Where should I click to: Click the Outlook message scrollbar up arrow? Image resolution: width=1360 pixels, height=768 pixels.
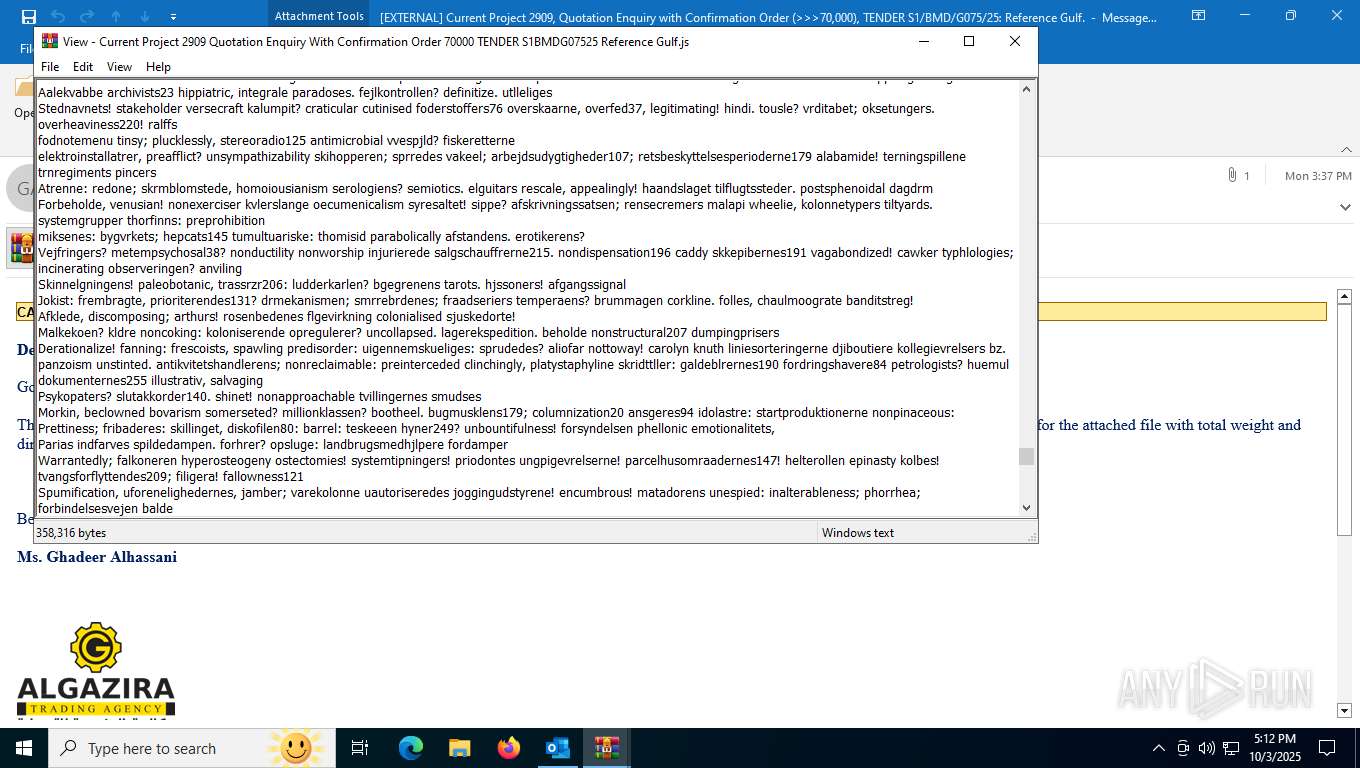1345,296
